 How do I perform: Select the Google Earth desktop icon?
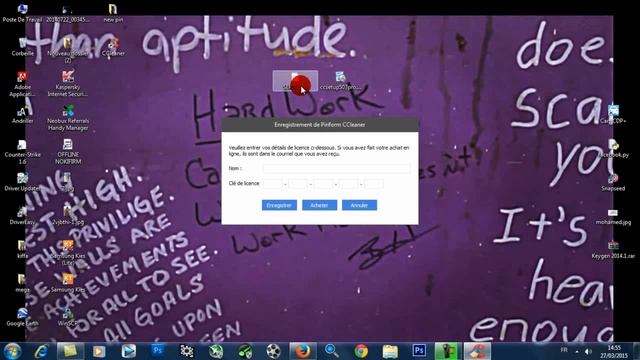point(22,317)
